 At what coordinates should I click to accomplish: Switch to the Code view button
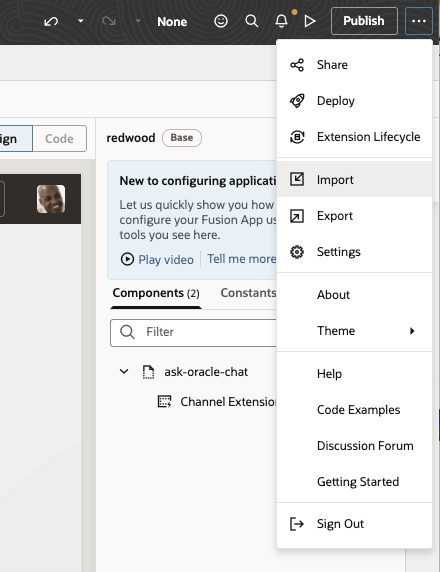(x=59, y=139)
